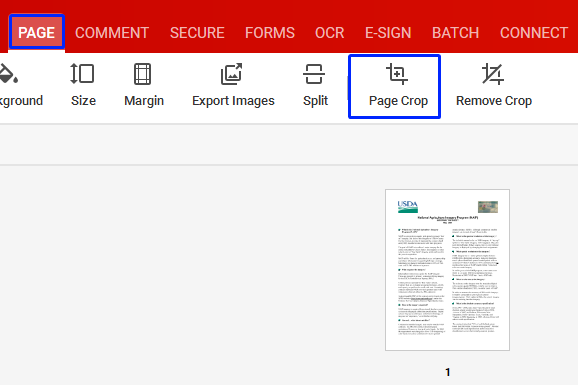Click the Background paint bucket icon
Screen dimensions: 578x385
8,74
